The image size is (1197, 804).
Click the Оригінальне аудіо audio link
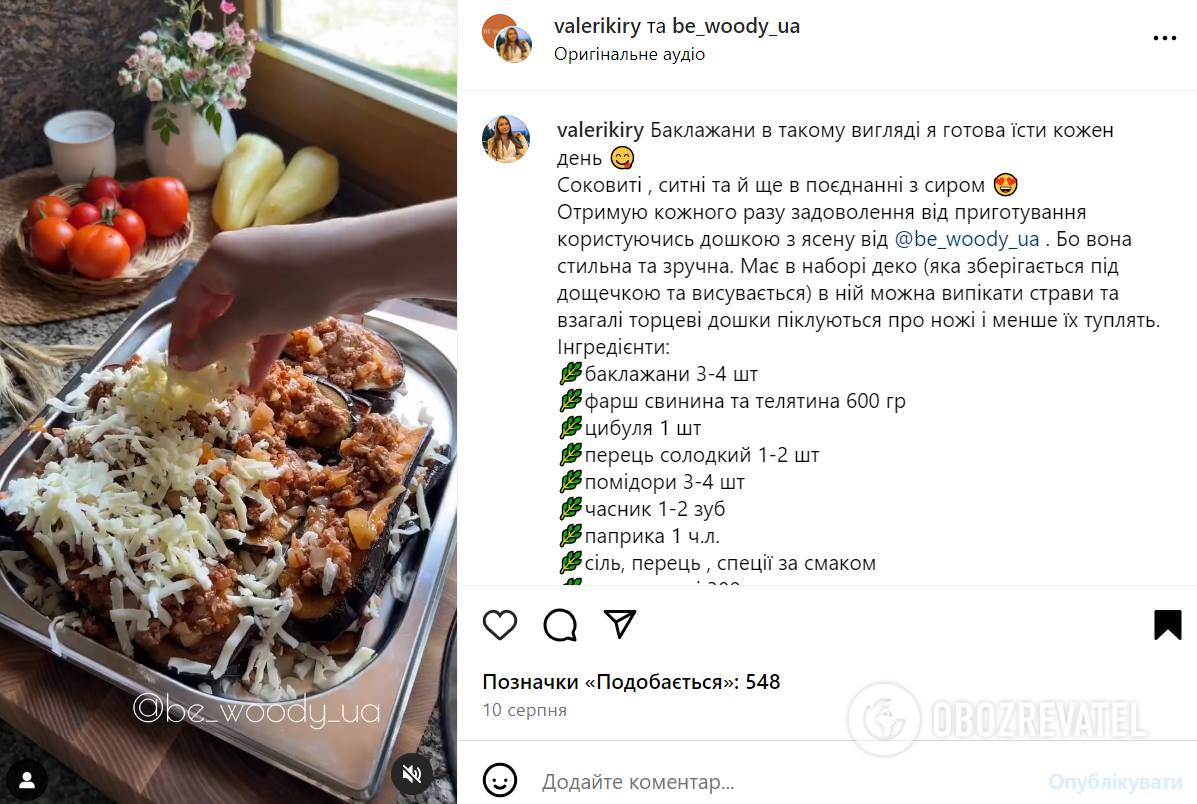[629, 54]
